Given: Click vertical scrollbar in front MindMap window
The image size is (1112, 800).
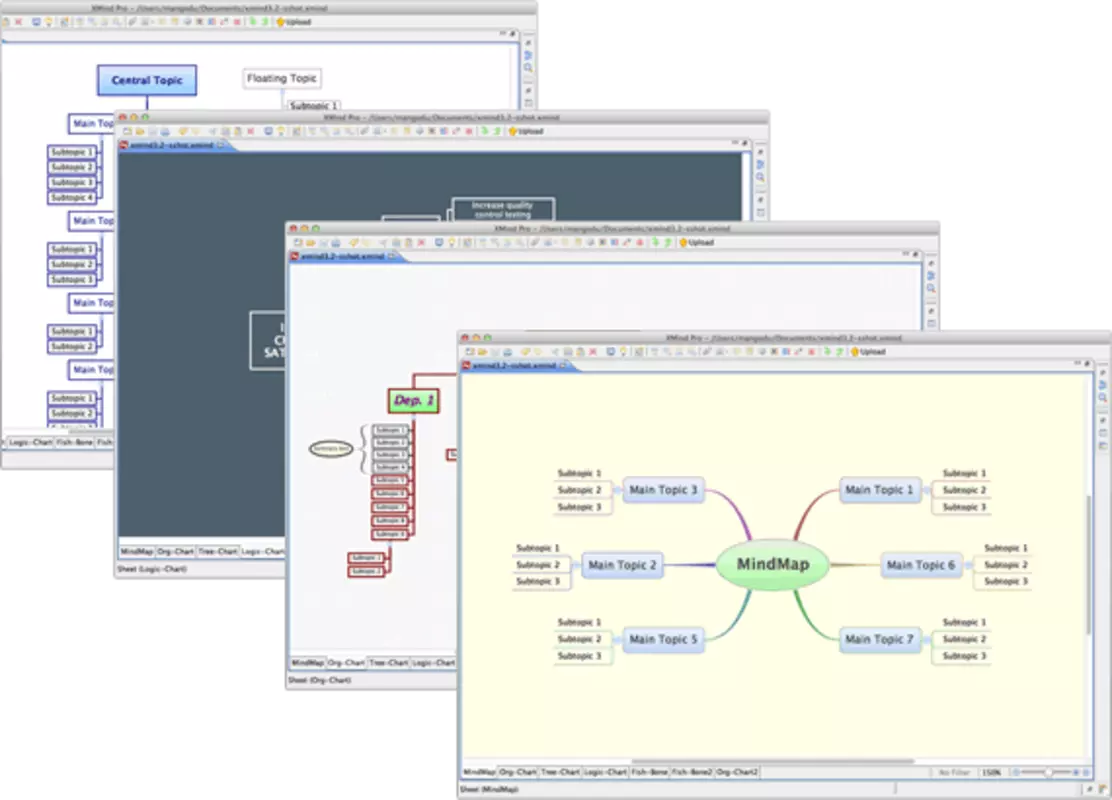Looking at the screenshot, I should [x=1089, y=564].
